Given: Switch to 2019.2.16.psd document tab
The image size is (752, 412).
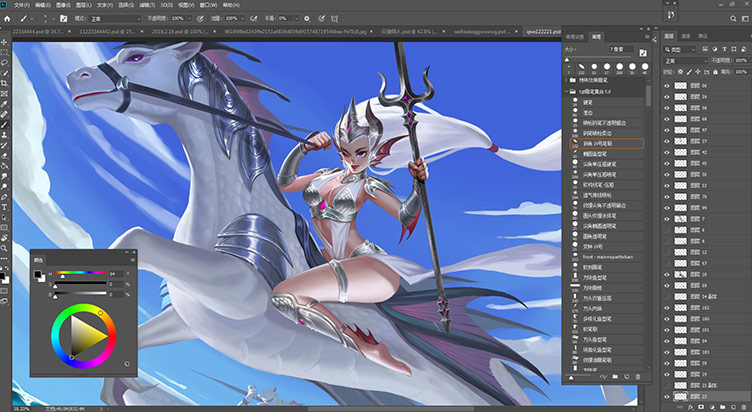Looking at the screenshot, I should coord(179,32).
